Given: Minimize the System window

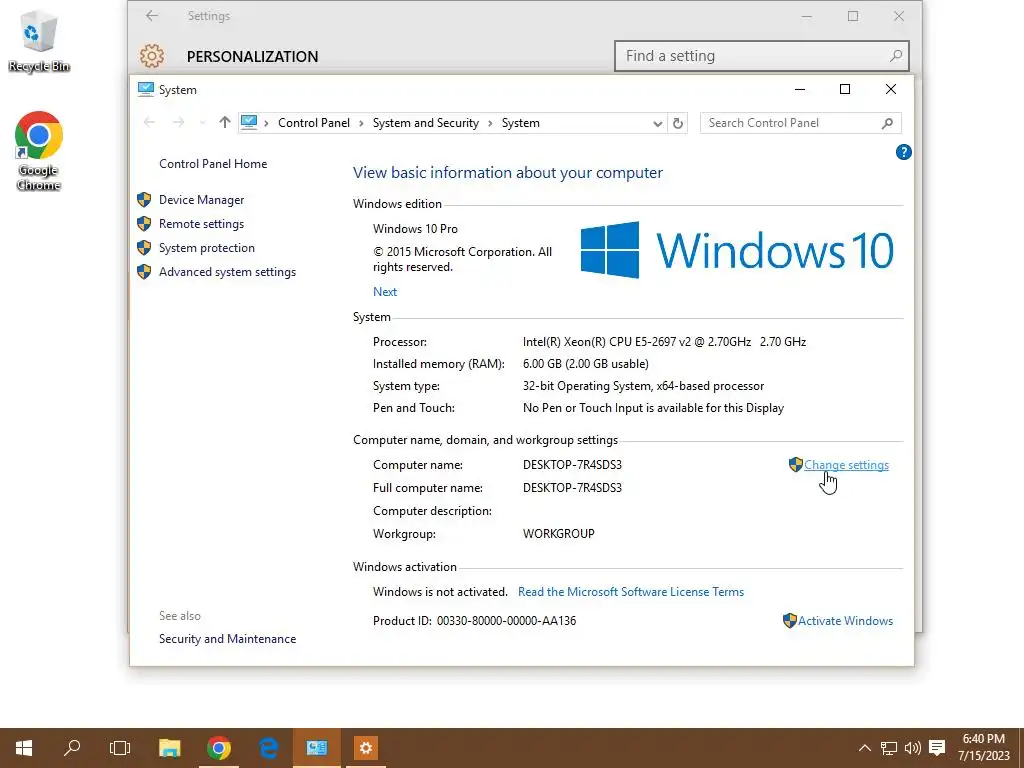Looking at the screenshot, I should point(800,89).
